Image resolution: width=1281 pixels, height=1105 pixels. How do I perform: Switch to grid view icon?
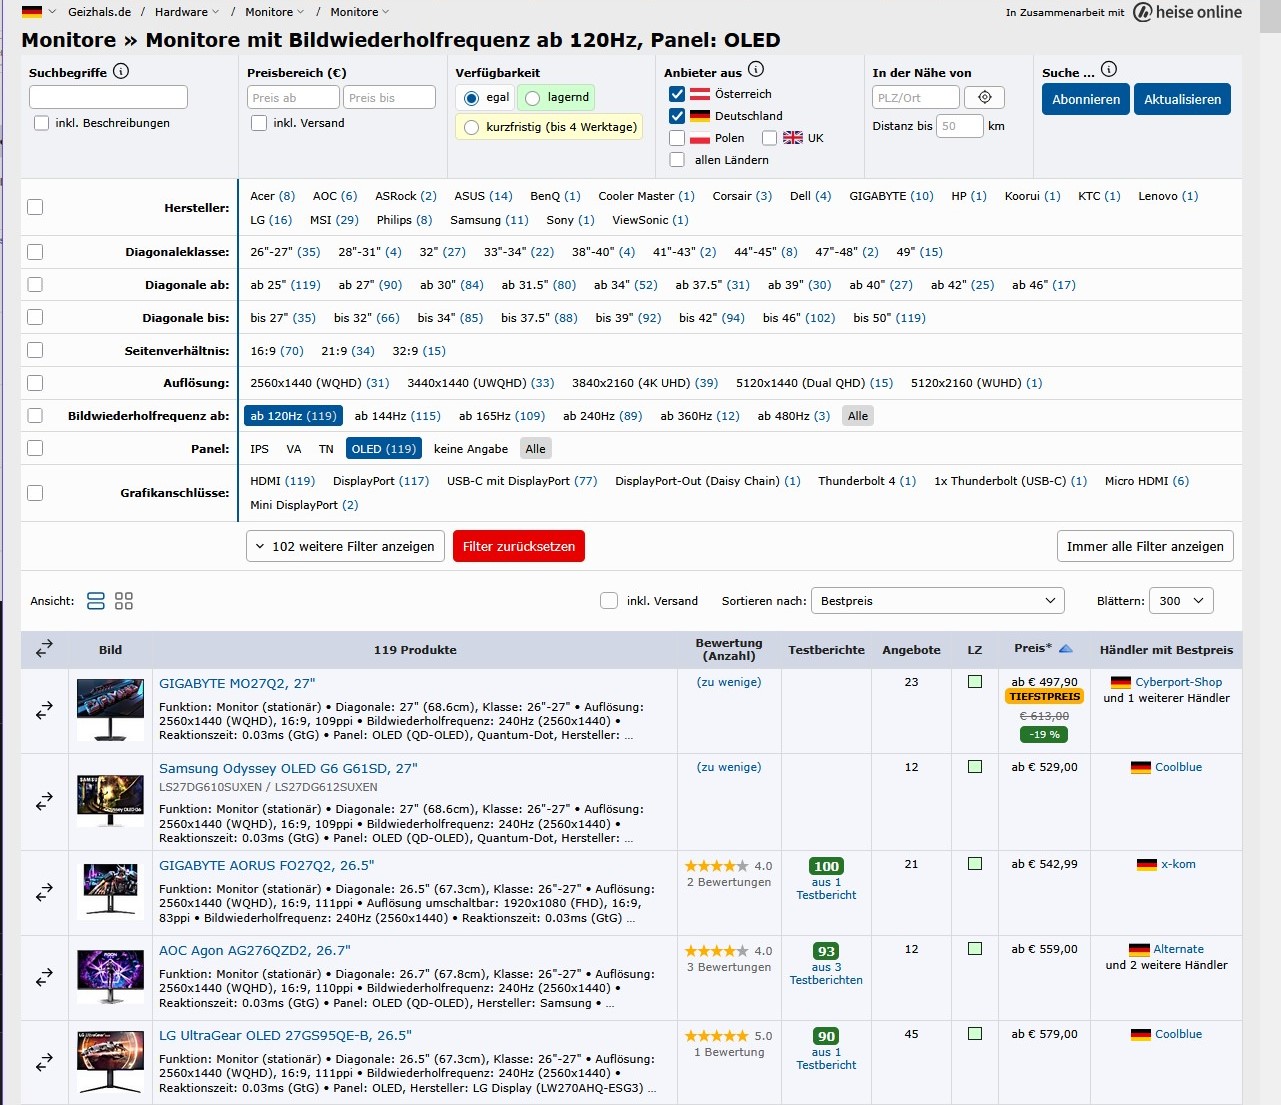(124, 601)
